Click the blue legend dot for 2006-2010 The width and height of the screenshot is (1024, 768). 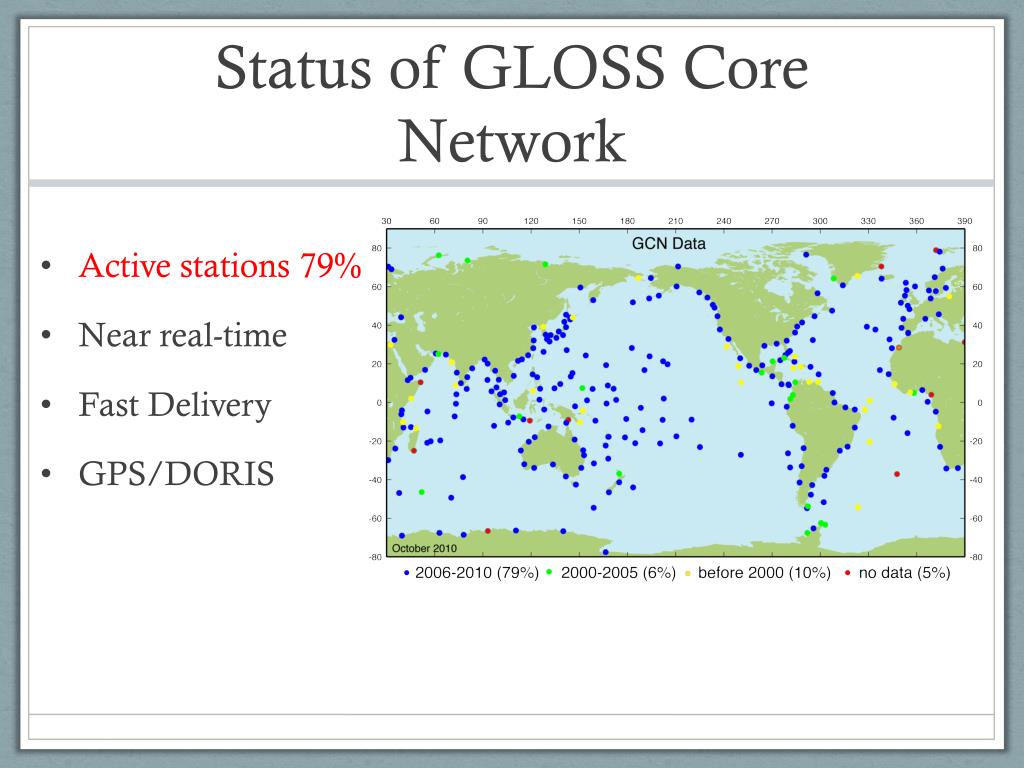tap(406, 573)
